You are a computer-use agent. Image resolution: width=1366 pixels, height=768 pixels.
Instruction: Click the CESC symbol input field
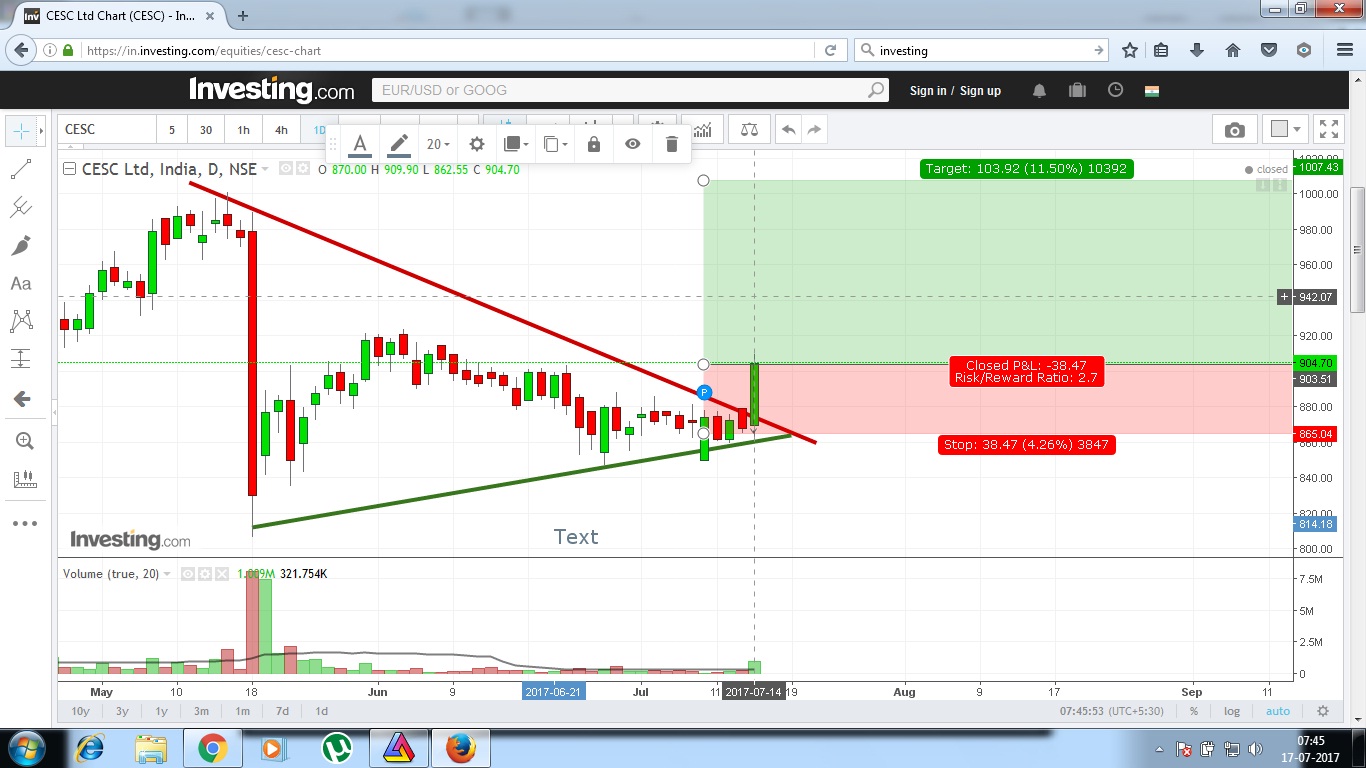(107, 130)
